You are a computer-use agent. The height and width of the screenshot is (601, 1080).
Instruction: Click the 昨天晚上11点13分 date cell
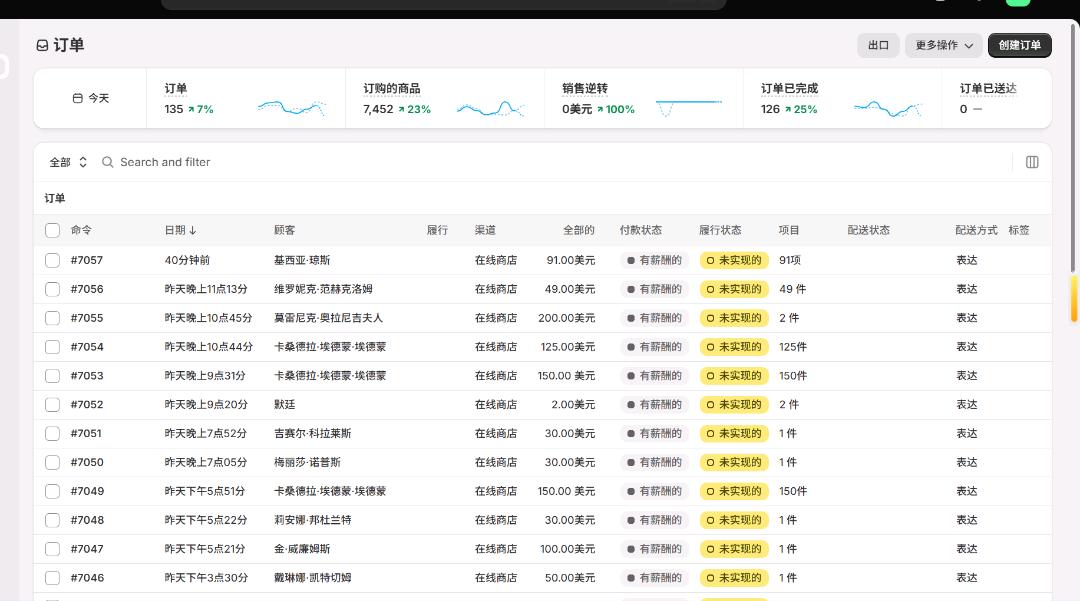tap(206, 289)
